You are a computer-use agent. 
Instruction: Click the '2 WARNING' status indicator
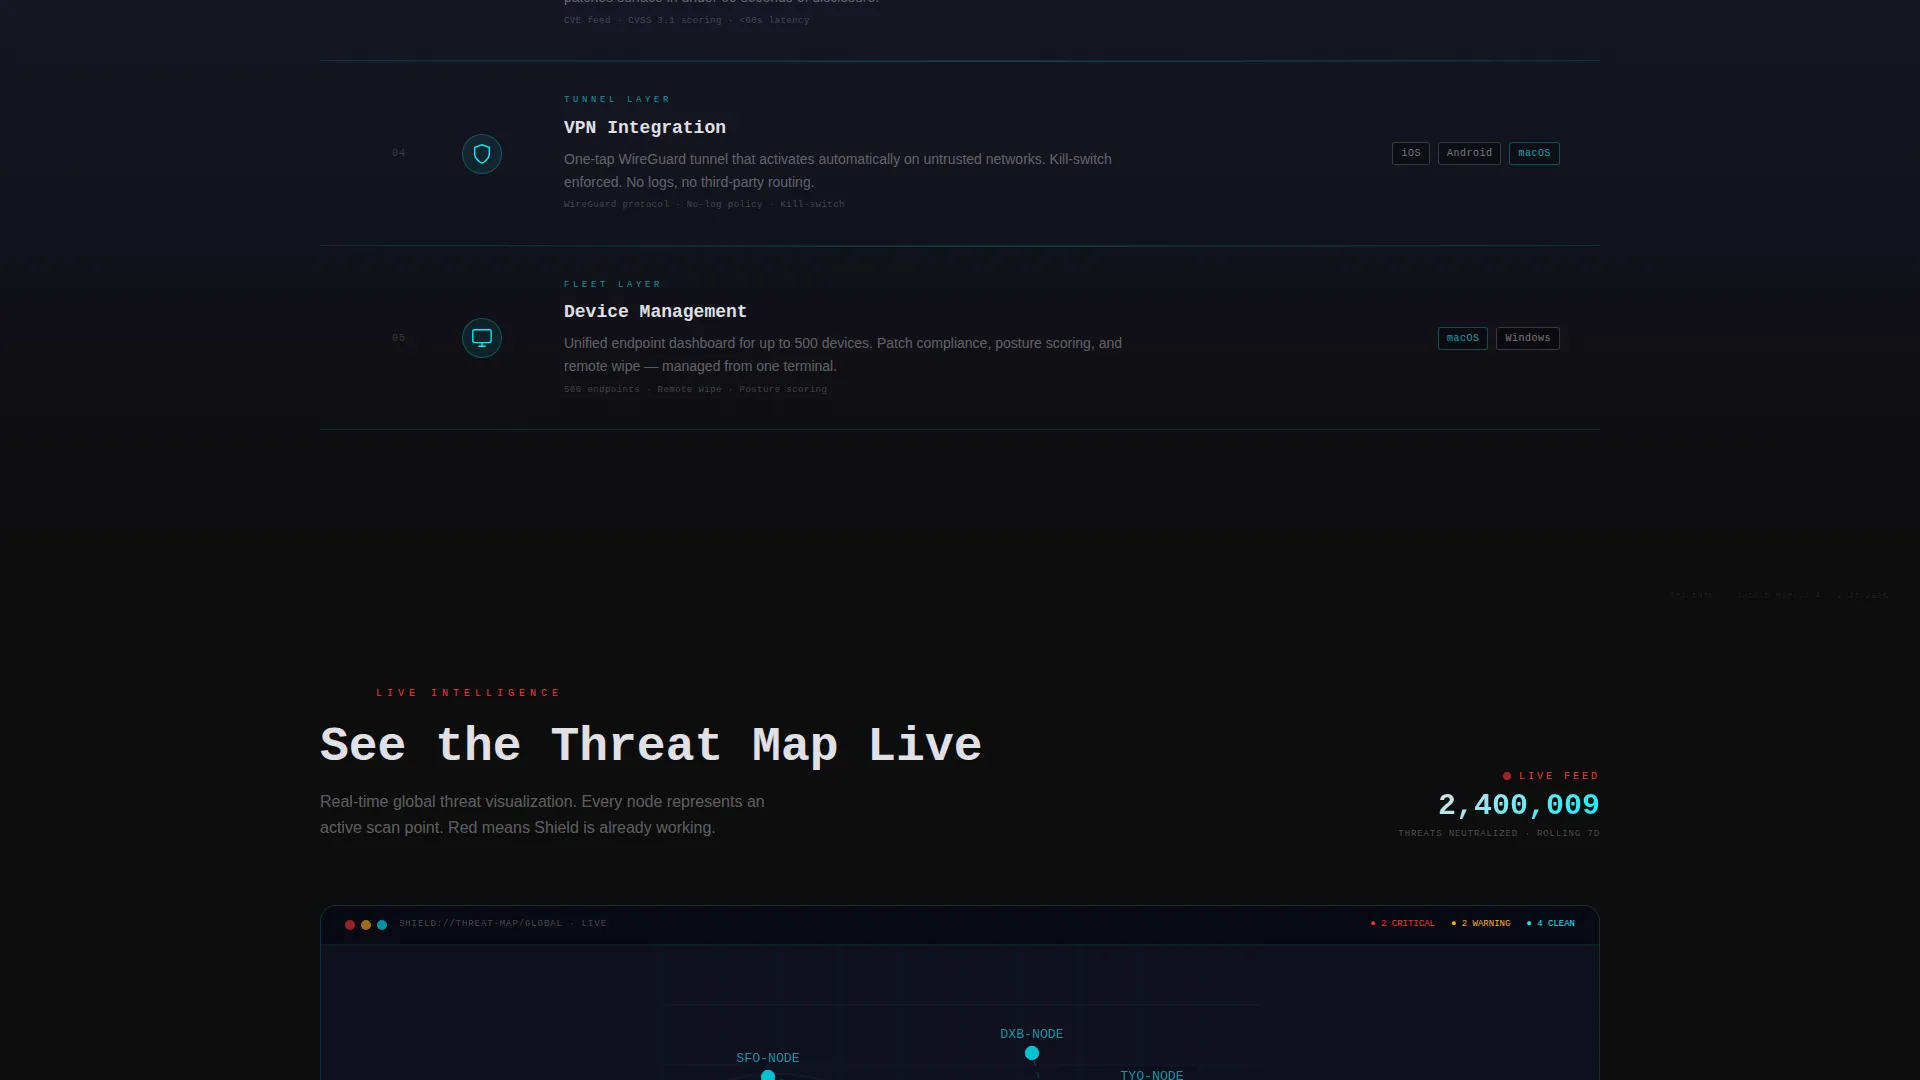(x=1481, y=923)
